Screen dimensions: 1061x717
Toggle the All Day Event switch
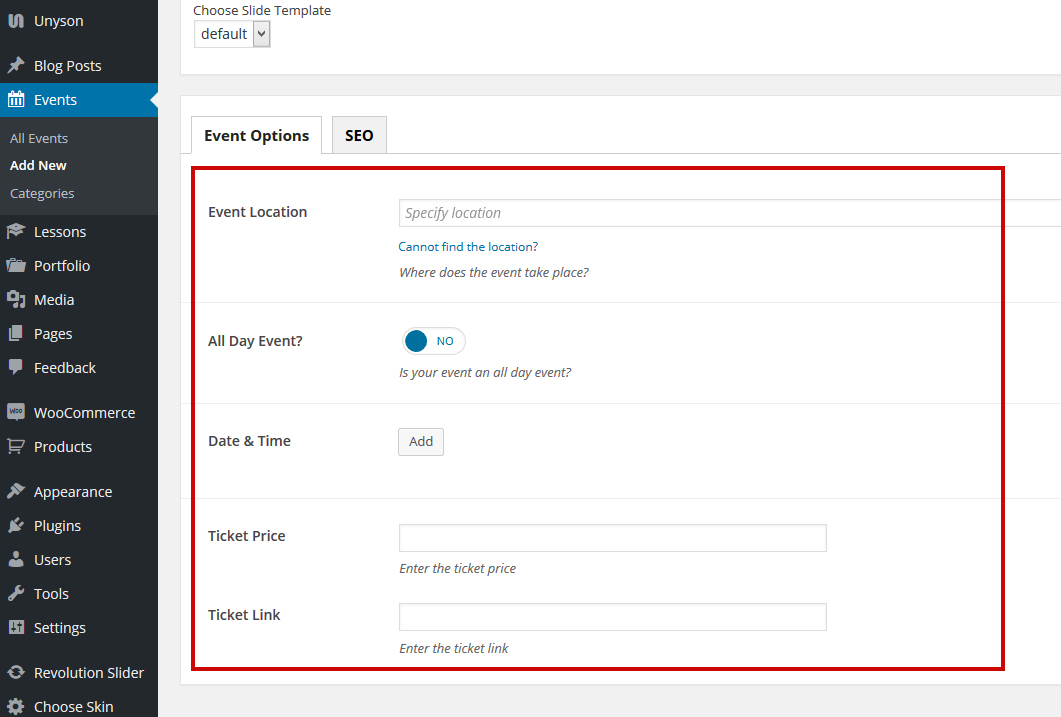pyautogui.click(x=434, y=341)
